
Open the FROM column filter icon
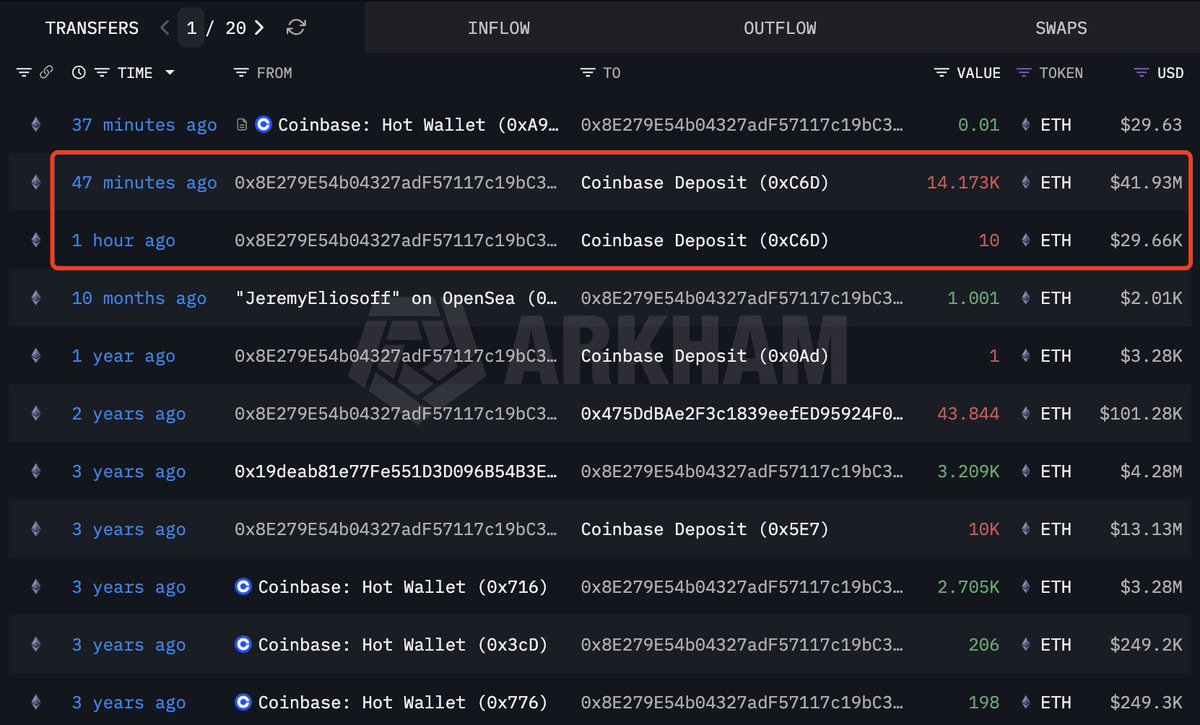[240, 72]
